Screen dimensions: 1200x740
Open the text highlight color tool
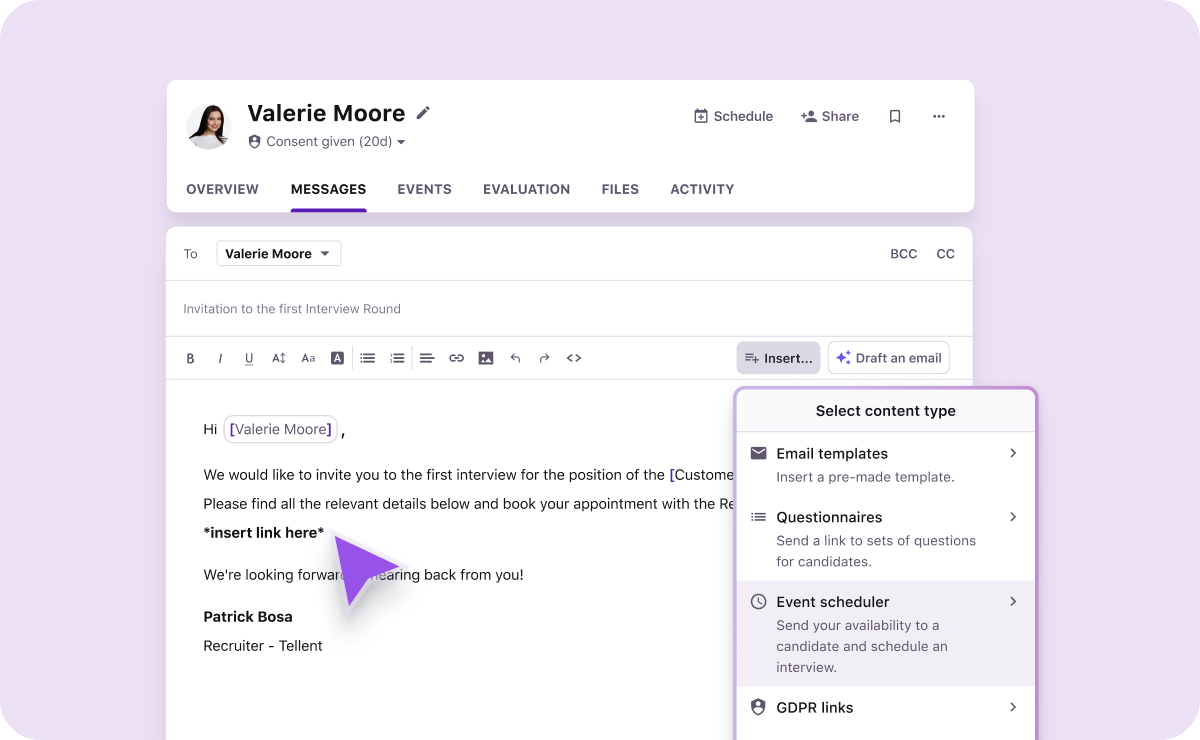coord(338,358)
